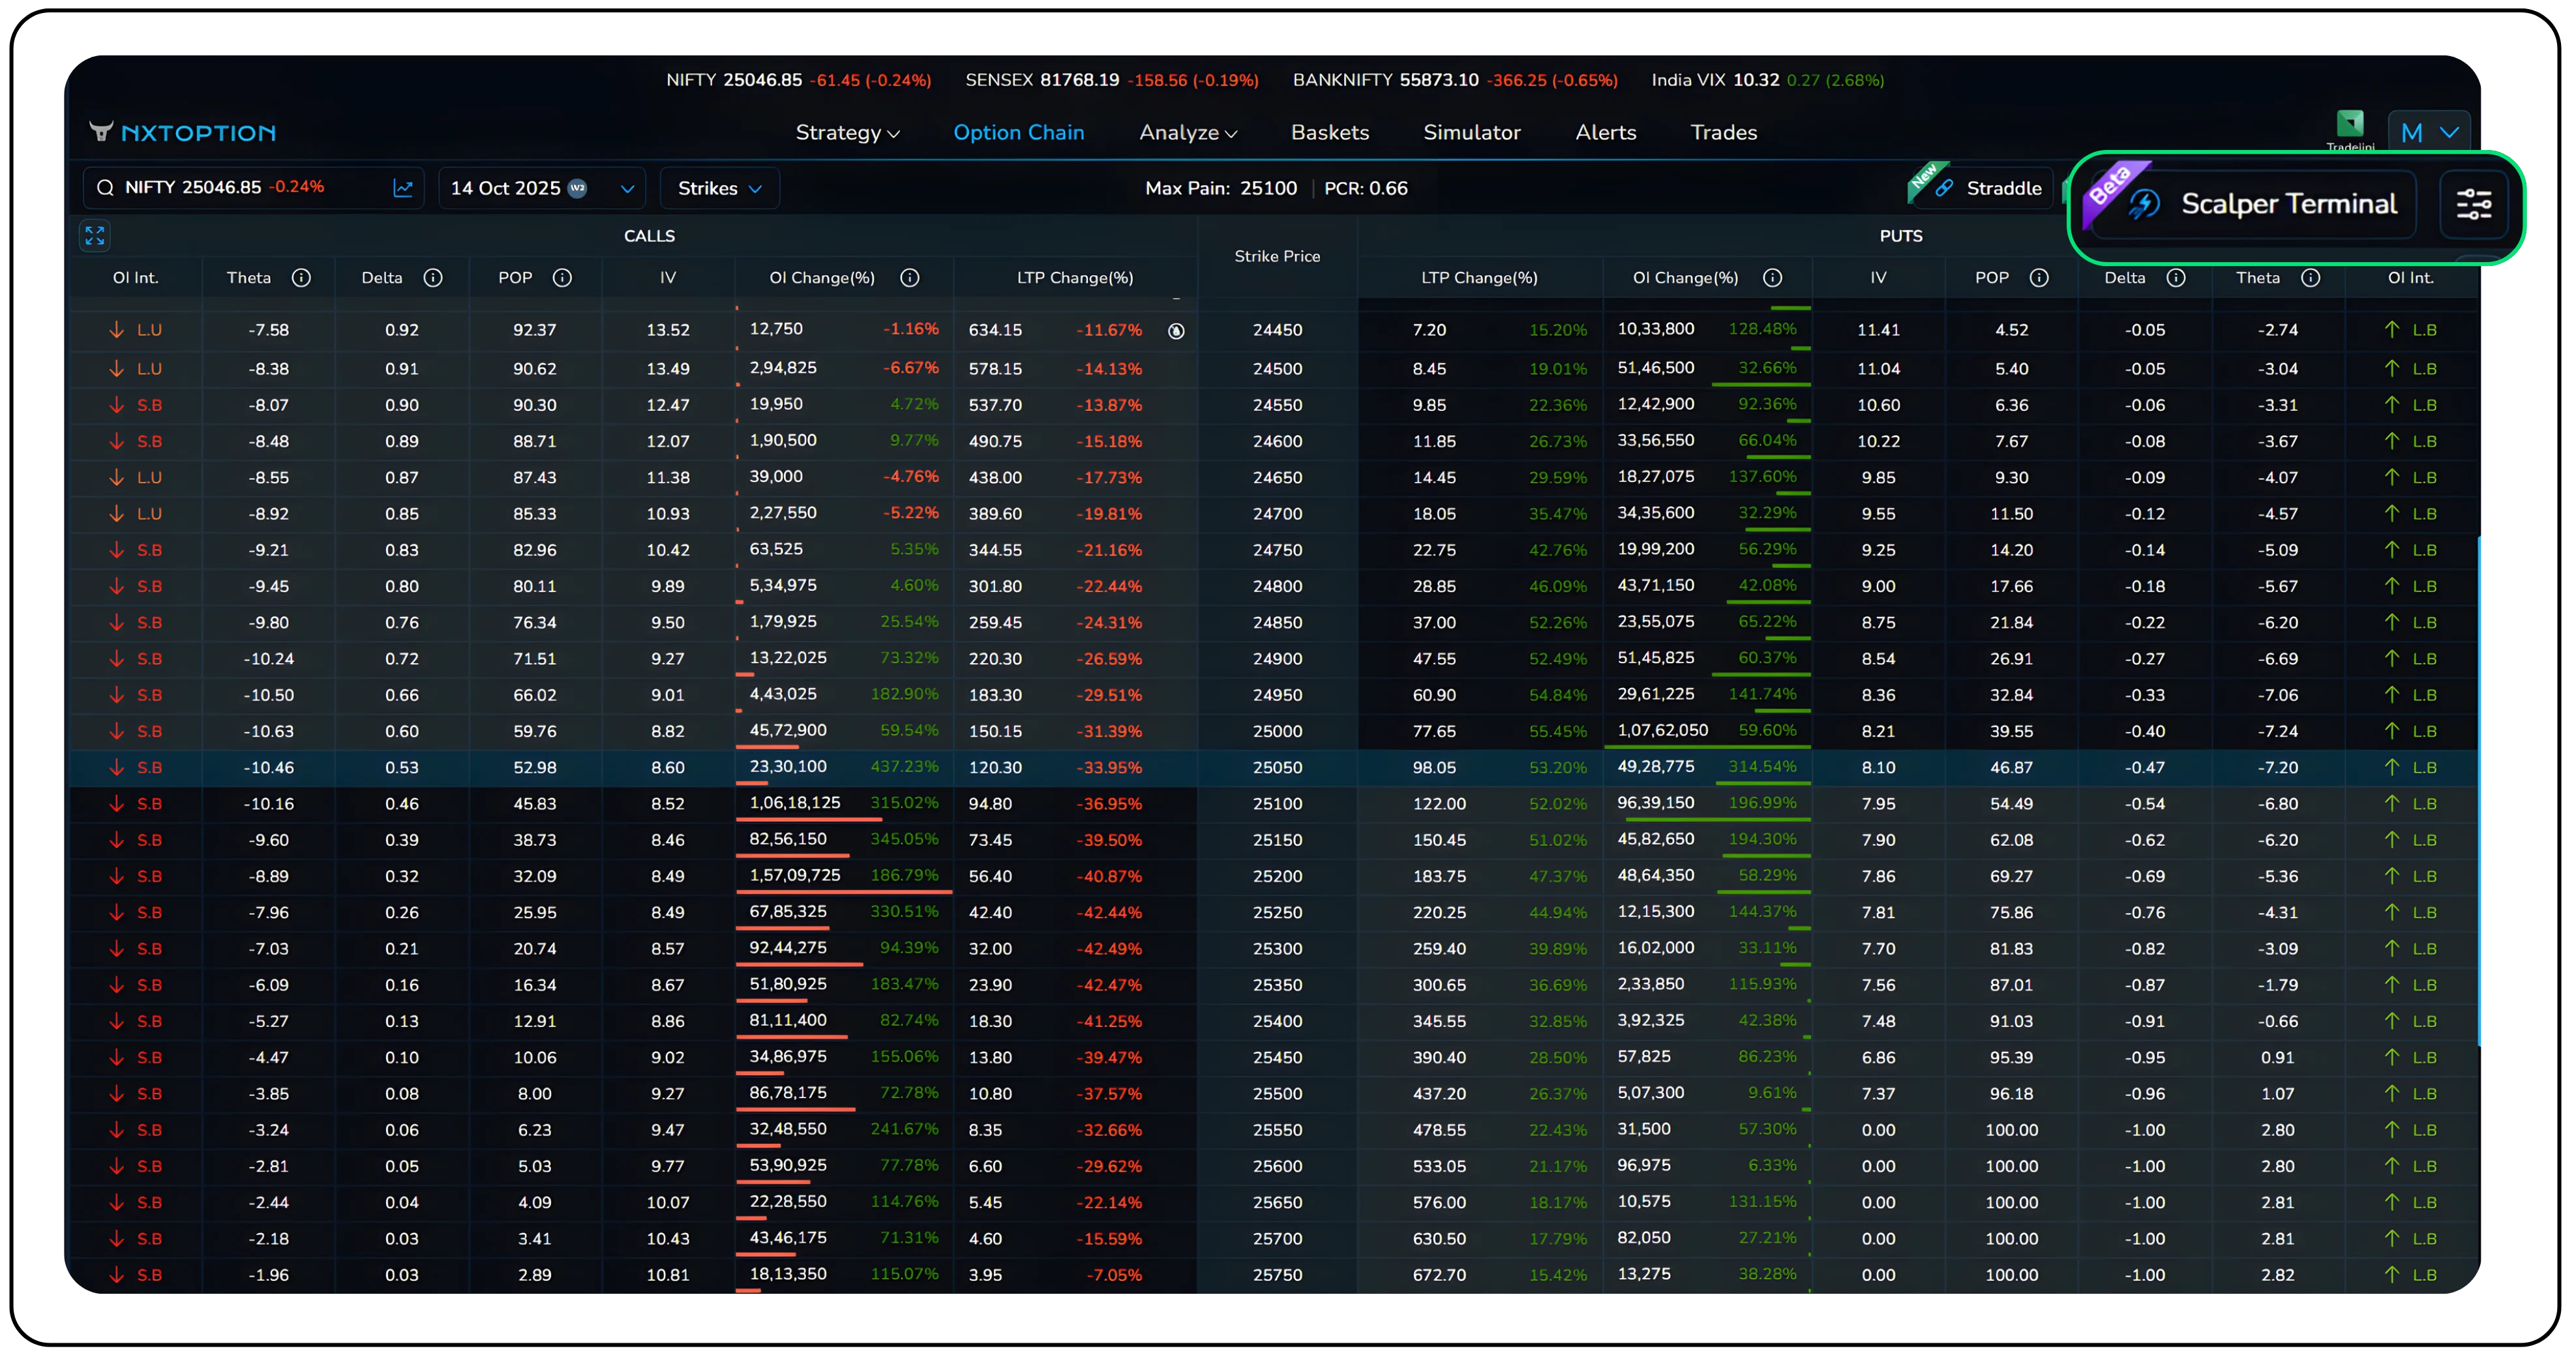Open the Analyze menu

click(1187, 132)
